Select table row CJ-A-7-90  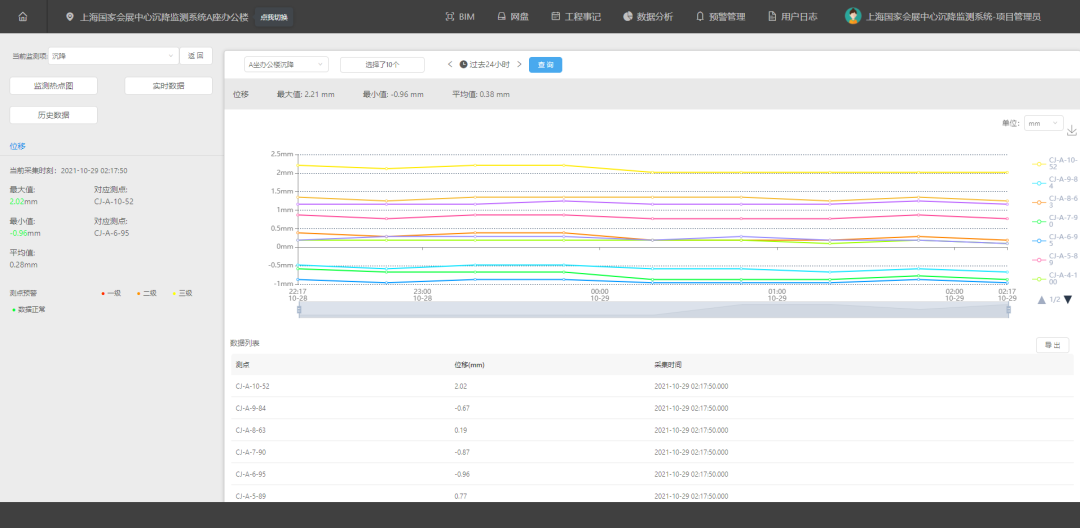(x=652, y=452)
